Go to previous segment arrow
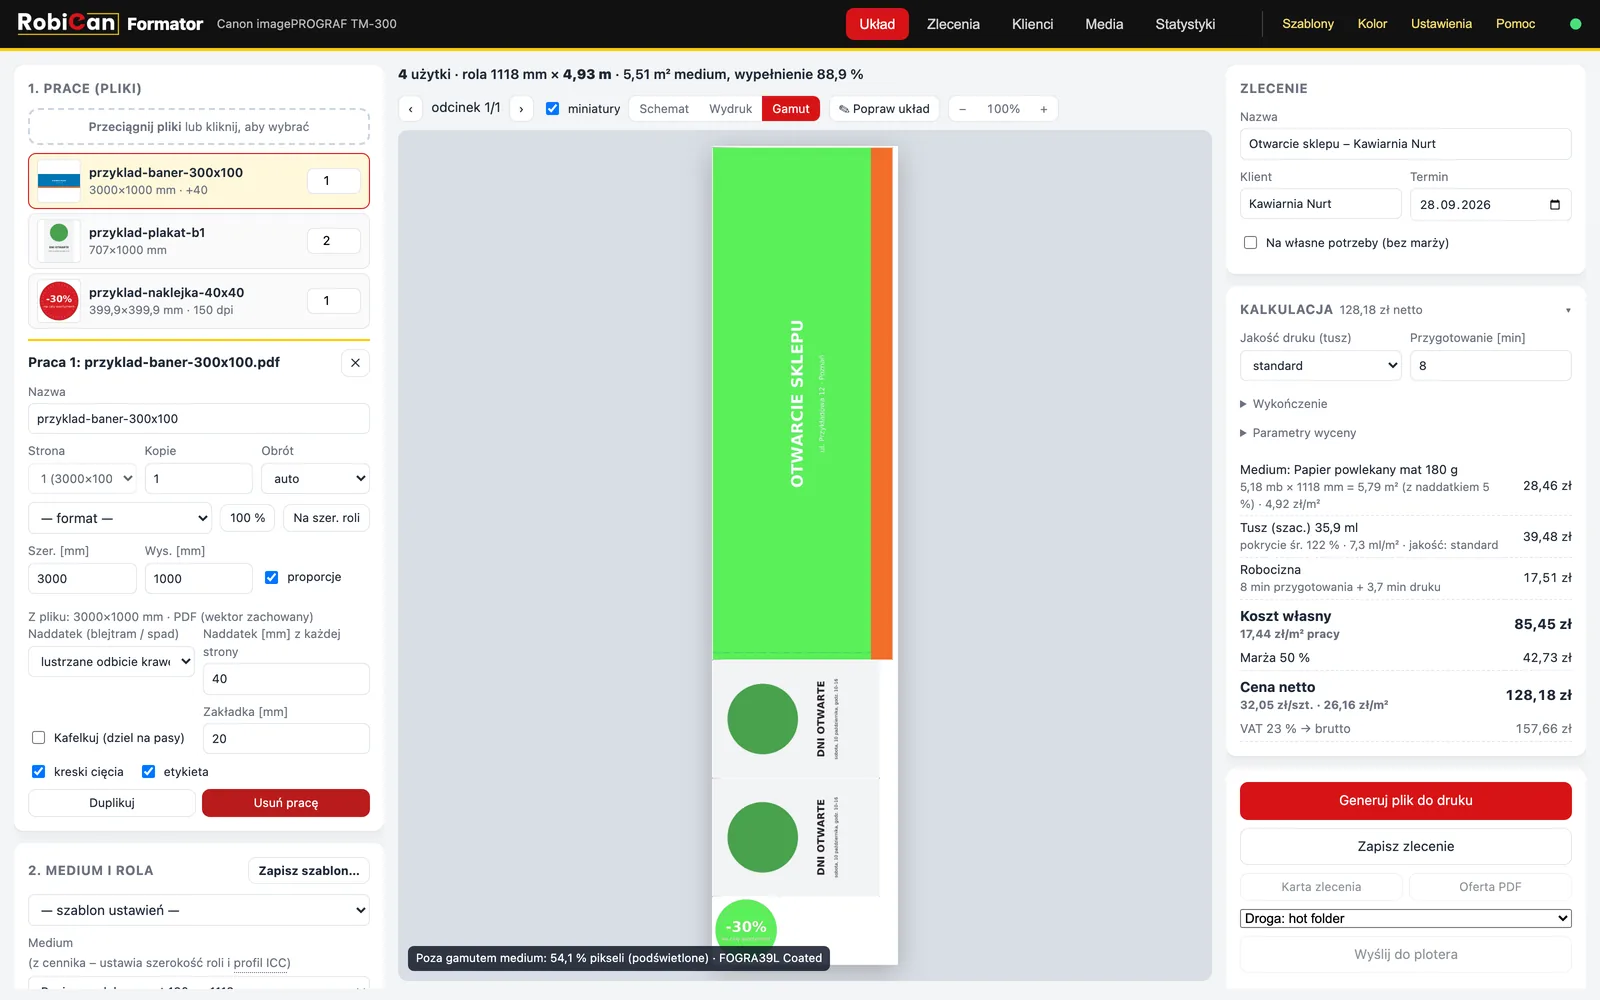Screen dimensions: 1600x1000 [410, 109]
